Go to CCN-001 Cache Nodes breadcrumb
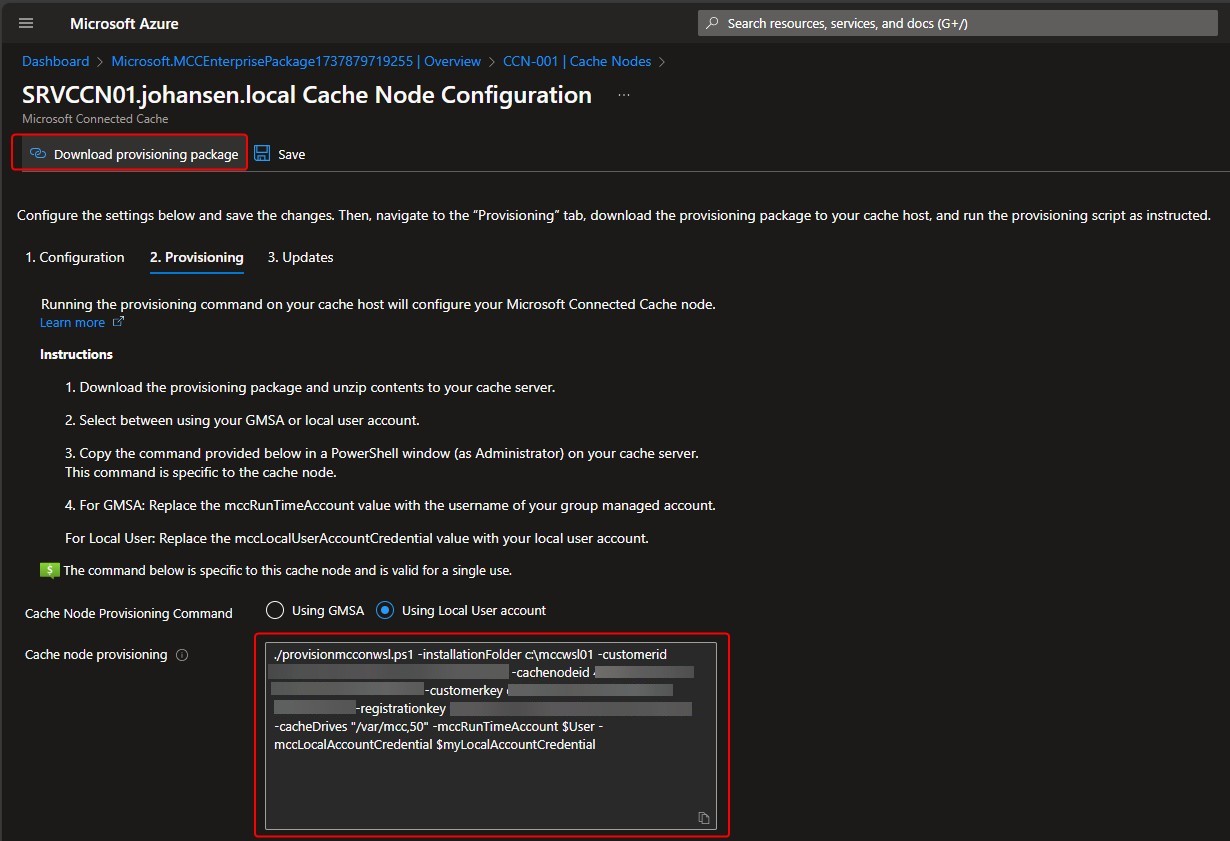 pos(577,61)
